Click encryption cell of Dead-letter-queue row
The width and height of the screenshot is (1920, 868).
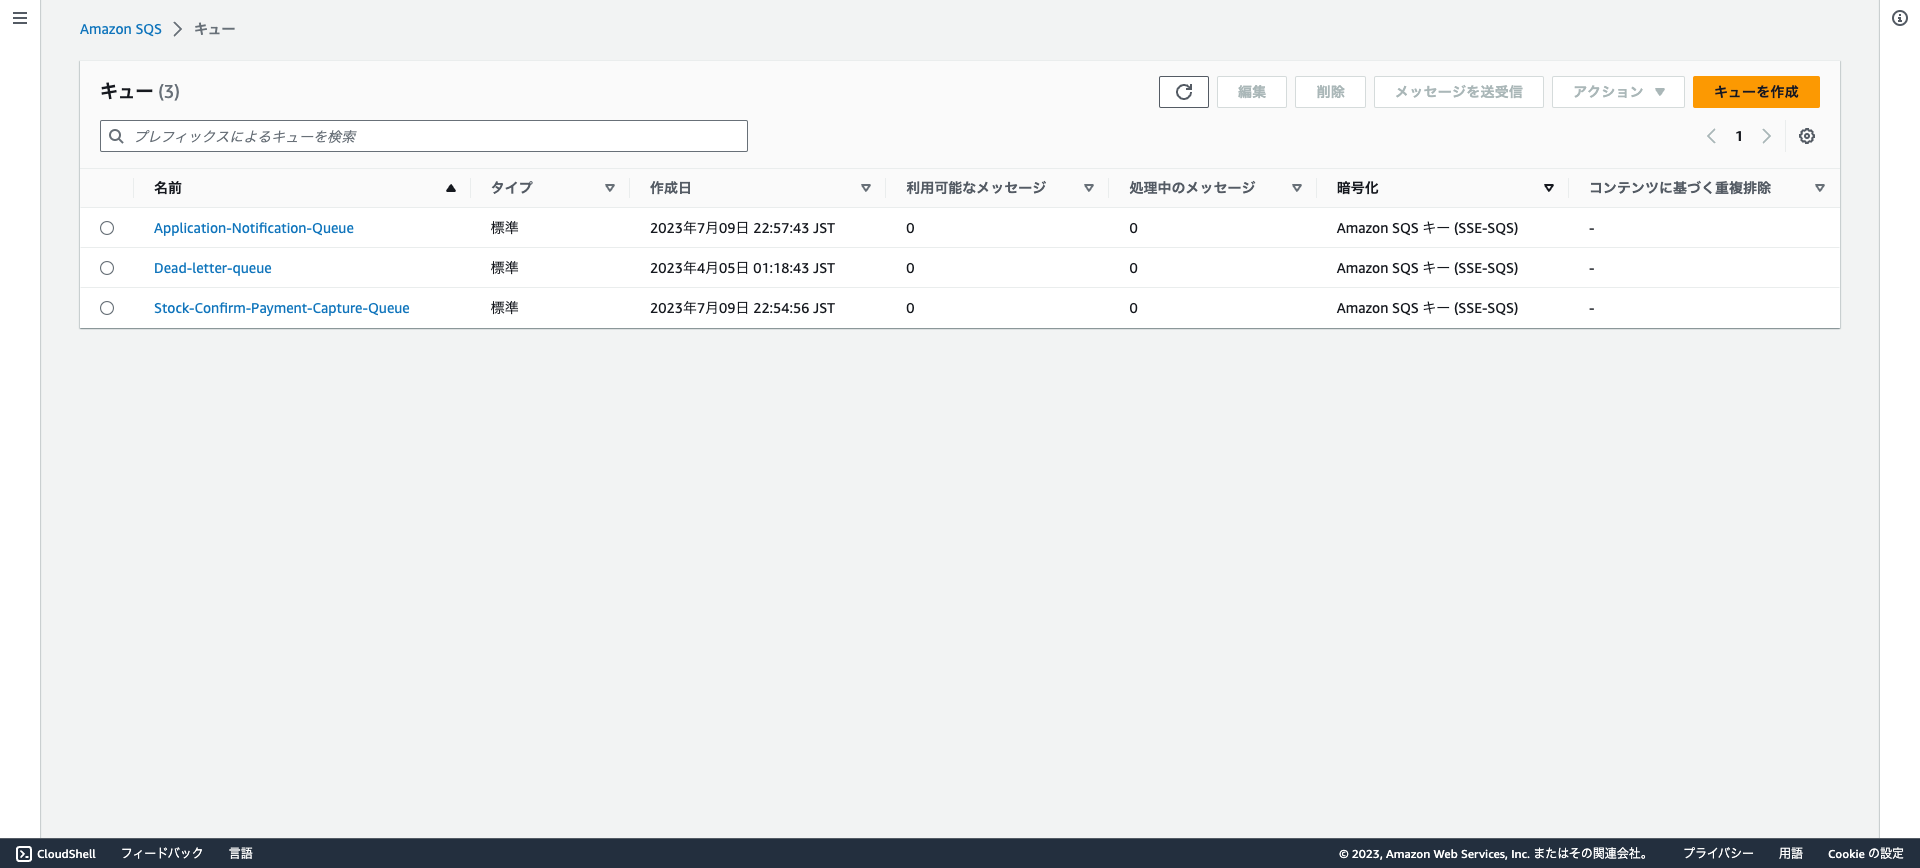tap(1427, 268)
